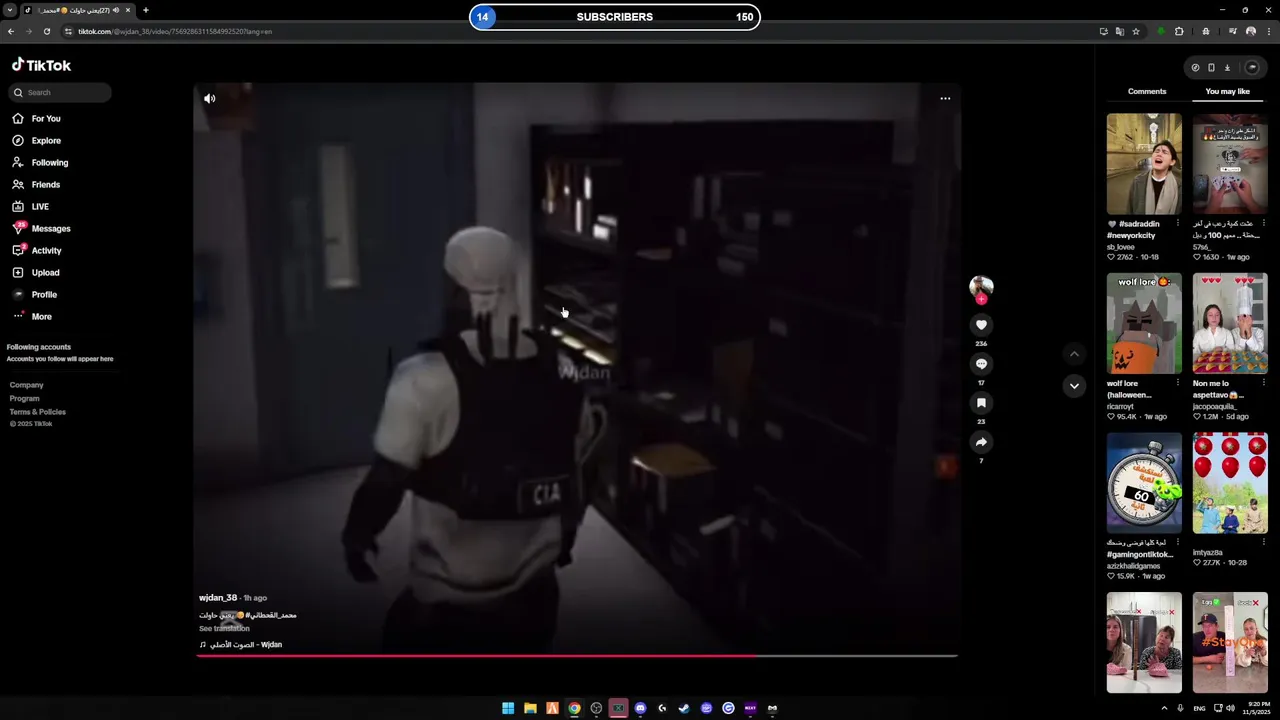The image size is (1280, 720).
Task: Open Discord from the taskbar
Action: (640, 708)
